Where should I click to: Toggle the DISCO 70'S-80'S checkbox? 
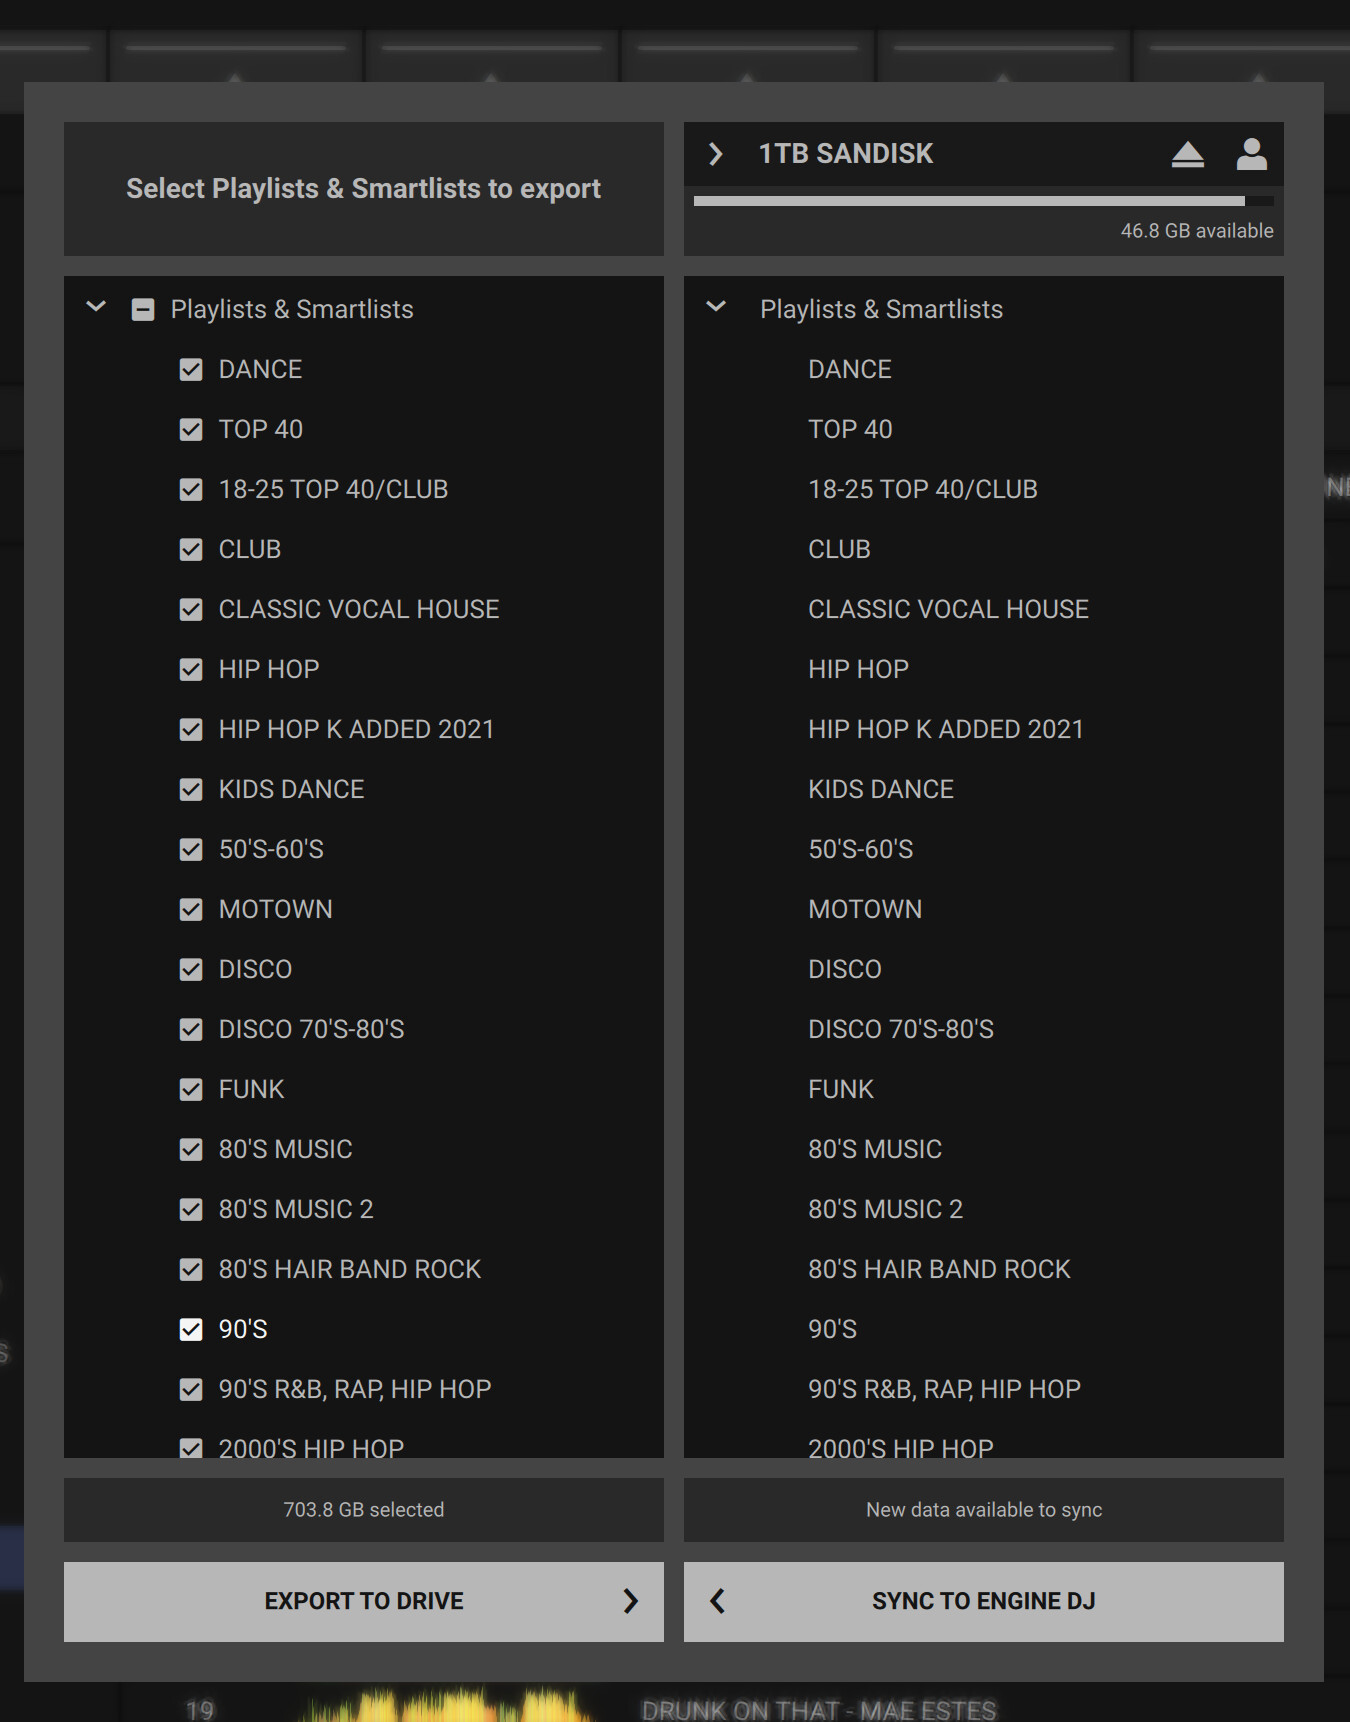[191, 1030]
